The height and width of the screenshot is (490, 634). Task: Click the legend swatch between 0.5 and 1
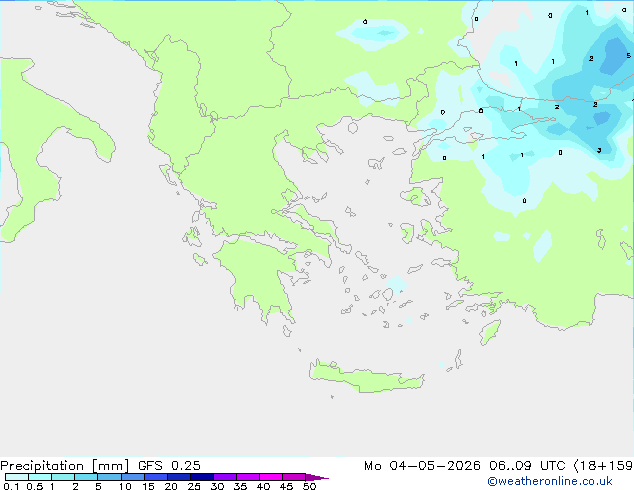40,477
